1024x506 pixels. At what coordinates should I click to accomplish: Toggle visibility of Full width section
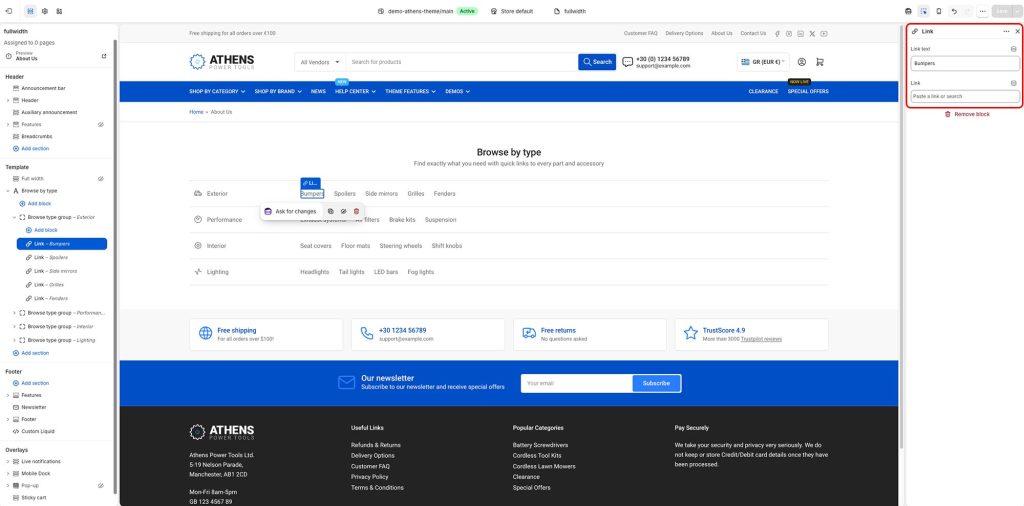101,178
